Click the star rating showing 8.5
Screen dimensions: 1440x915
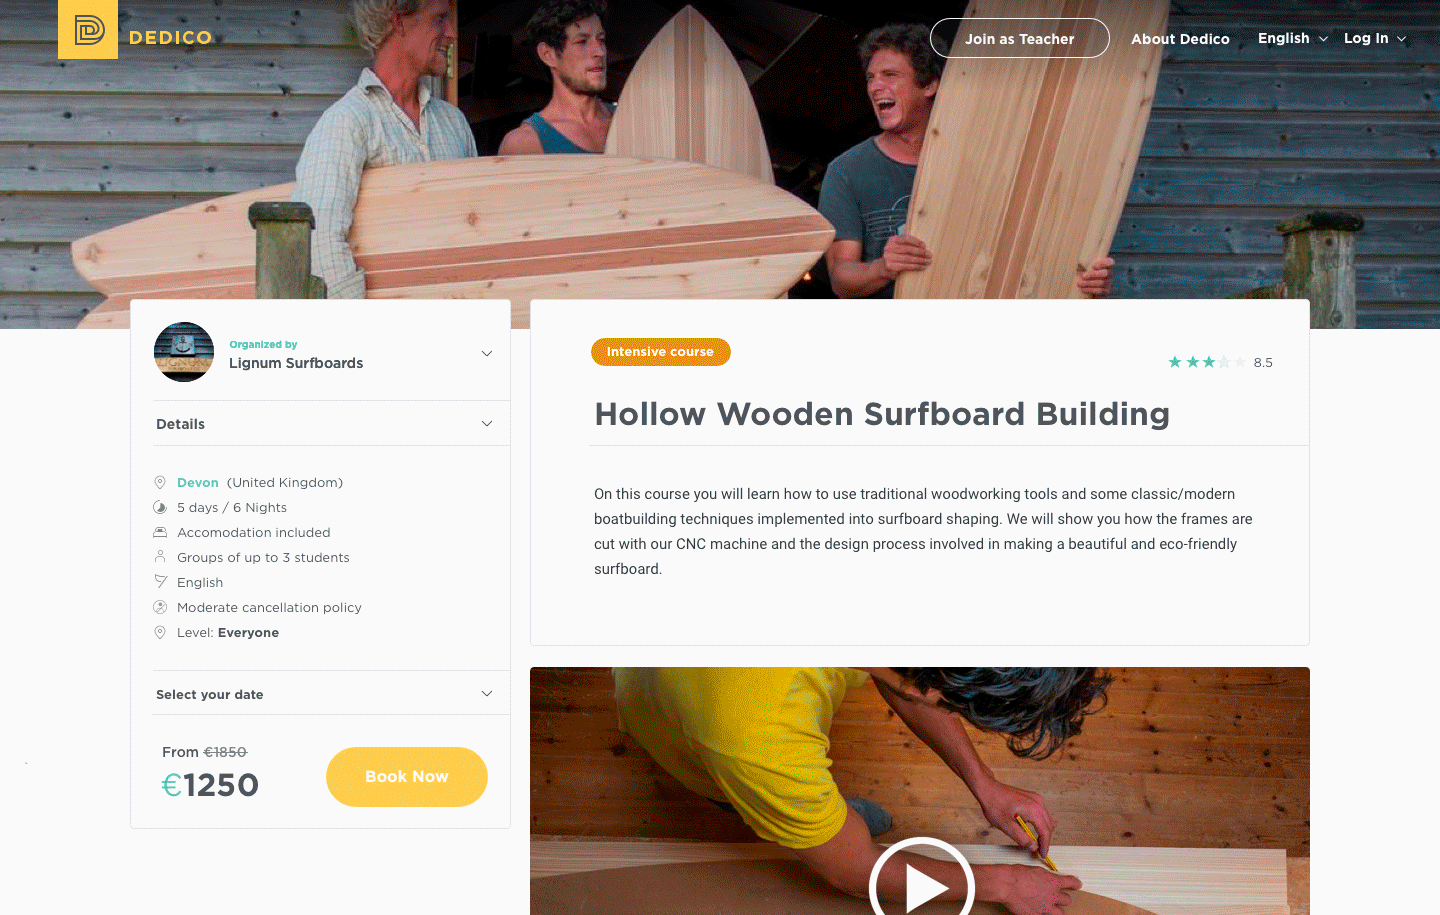point(1208,362)
